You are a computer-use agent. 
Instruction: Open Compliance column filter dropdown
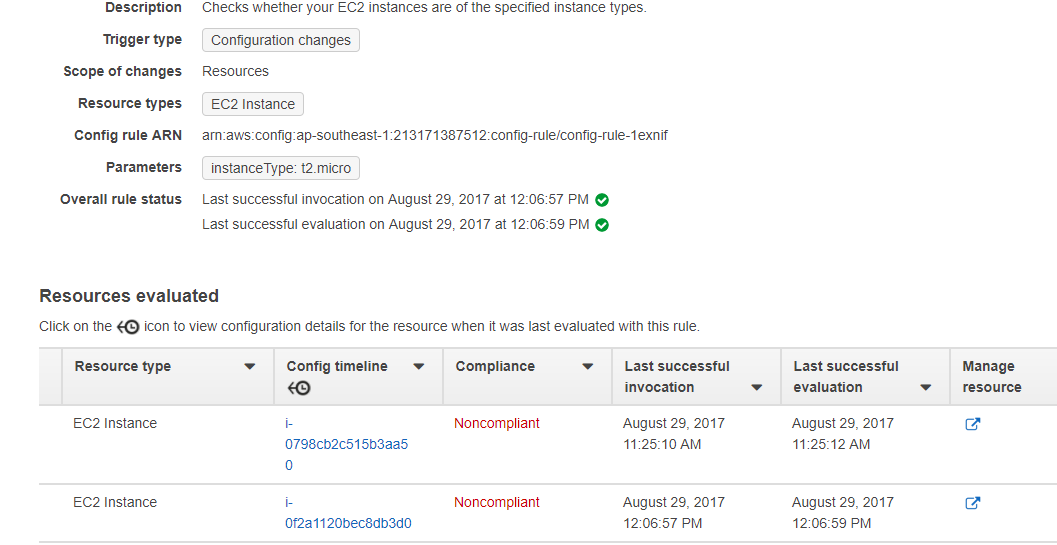pyautogui.click(x=588, y=367)
